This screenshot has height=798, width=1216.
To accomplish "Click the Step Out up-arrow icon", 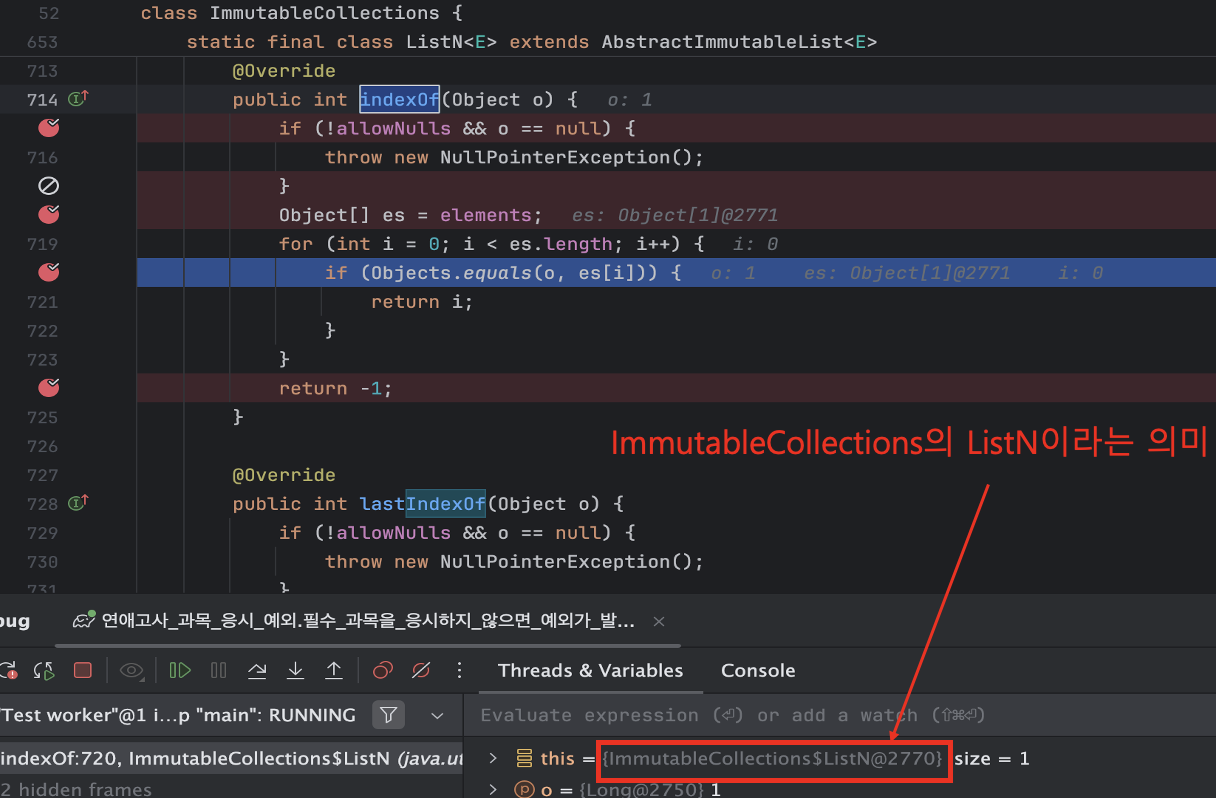I will tap(334, 670).
